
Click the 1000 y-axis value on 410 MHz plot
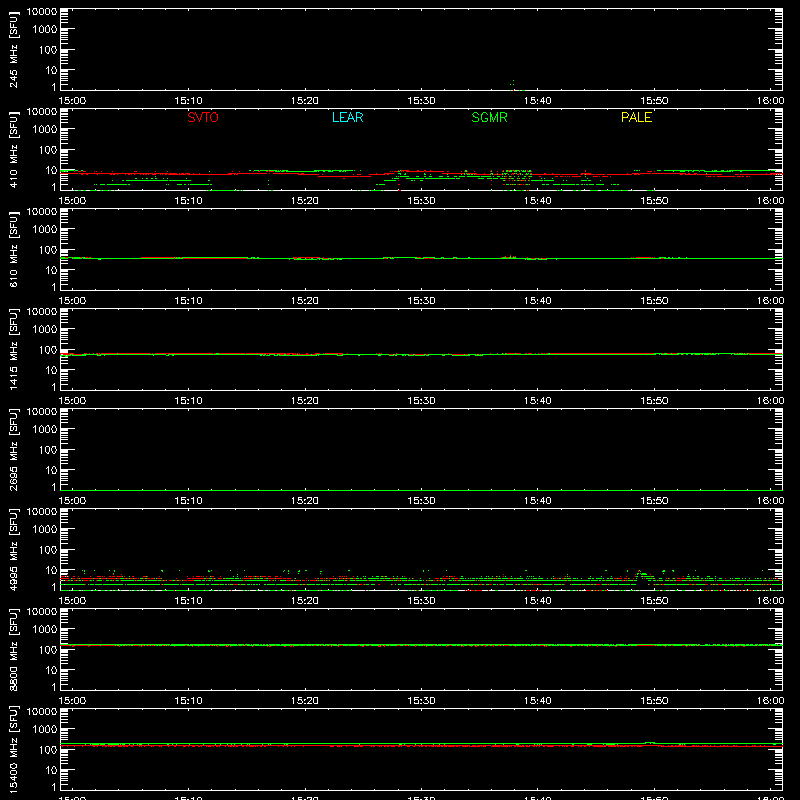click(x=45, y=130)
